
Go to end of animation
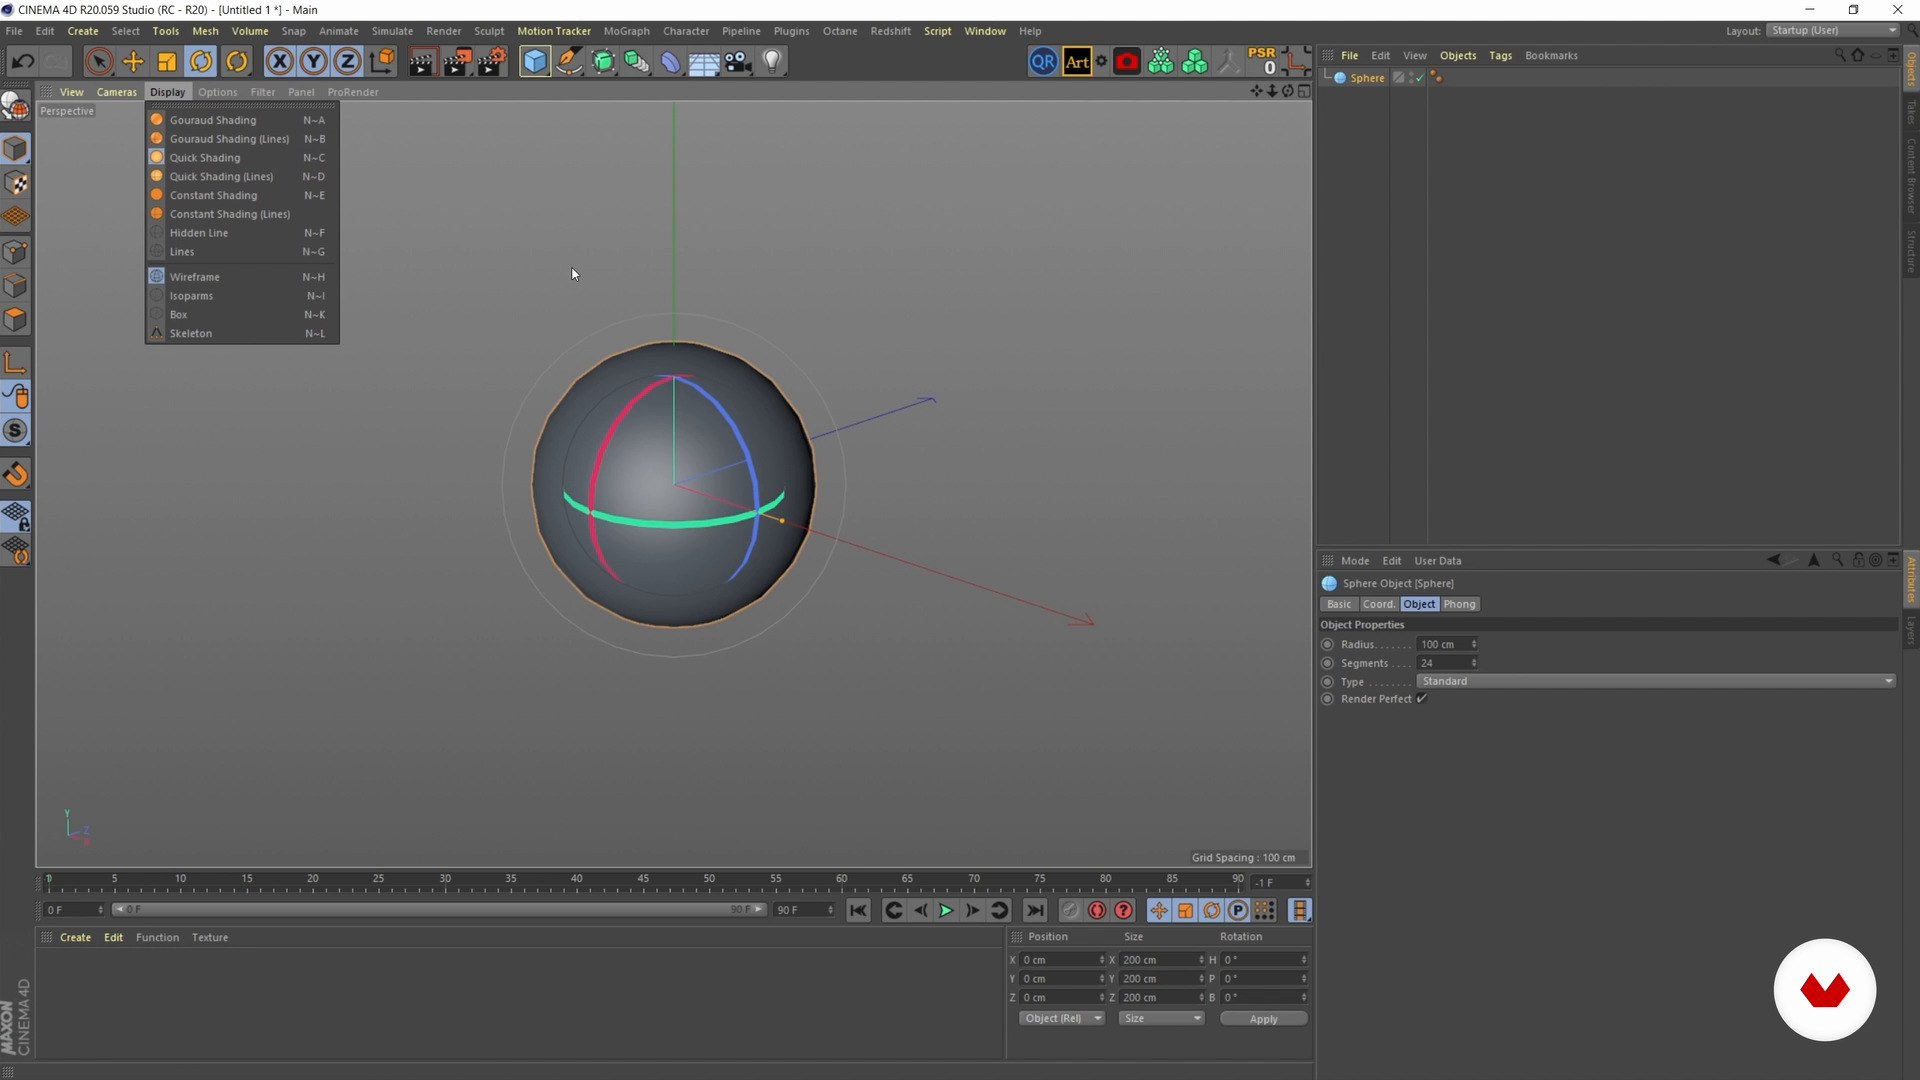point(1035,910)
